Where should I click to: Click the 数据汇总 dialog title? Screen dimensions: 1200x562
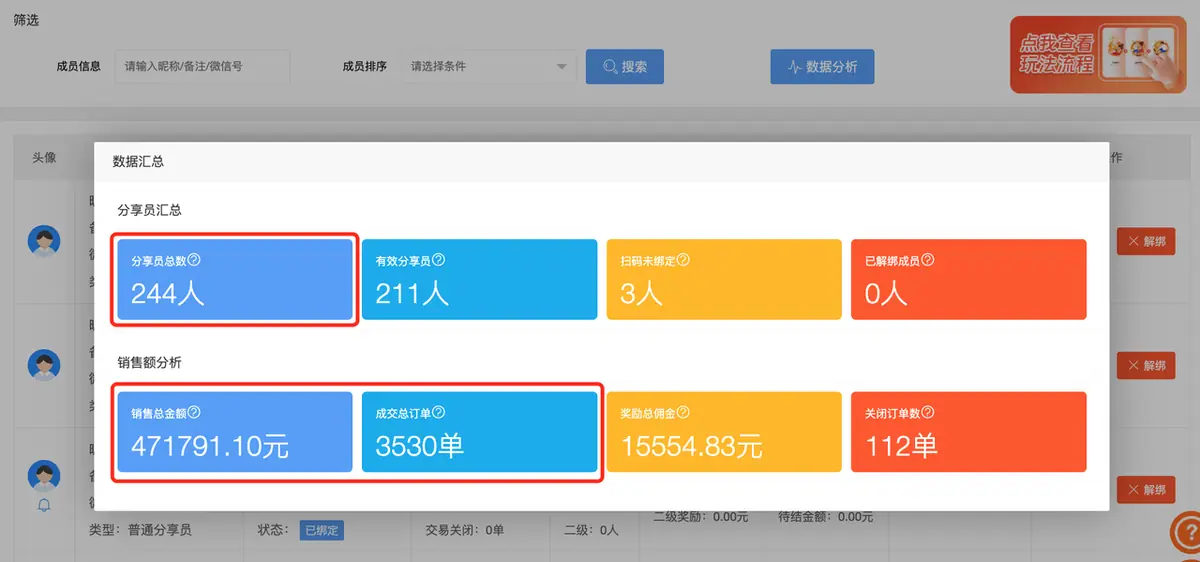point(138,161)
